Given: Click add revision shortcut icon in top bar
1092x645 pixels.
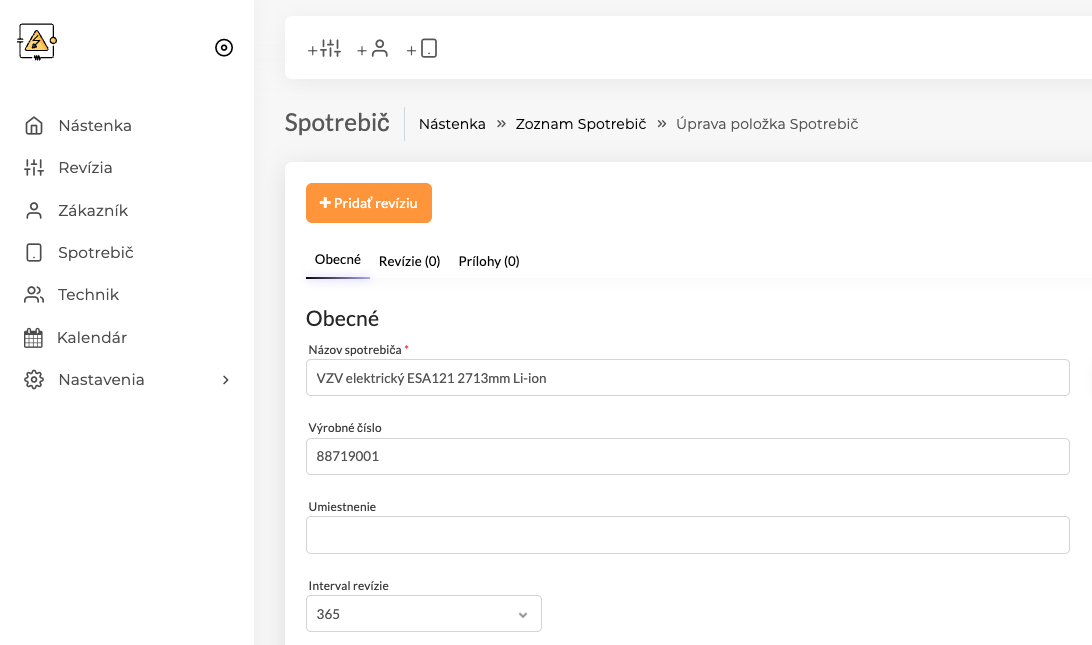Looking at the screenshot, I should [x=325, y=49].
